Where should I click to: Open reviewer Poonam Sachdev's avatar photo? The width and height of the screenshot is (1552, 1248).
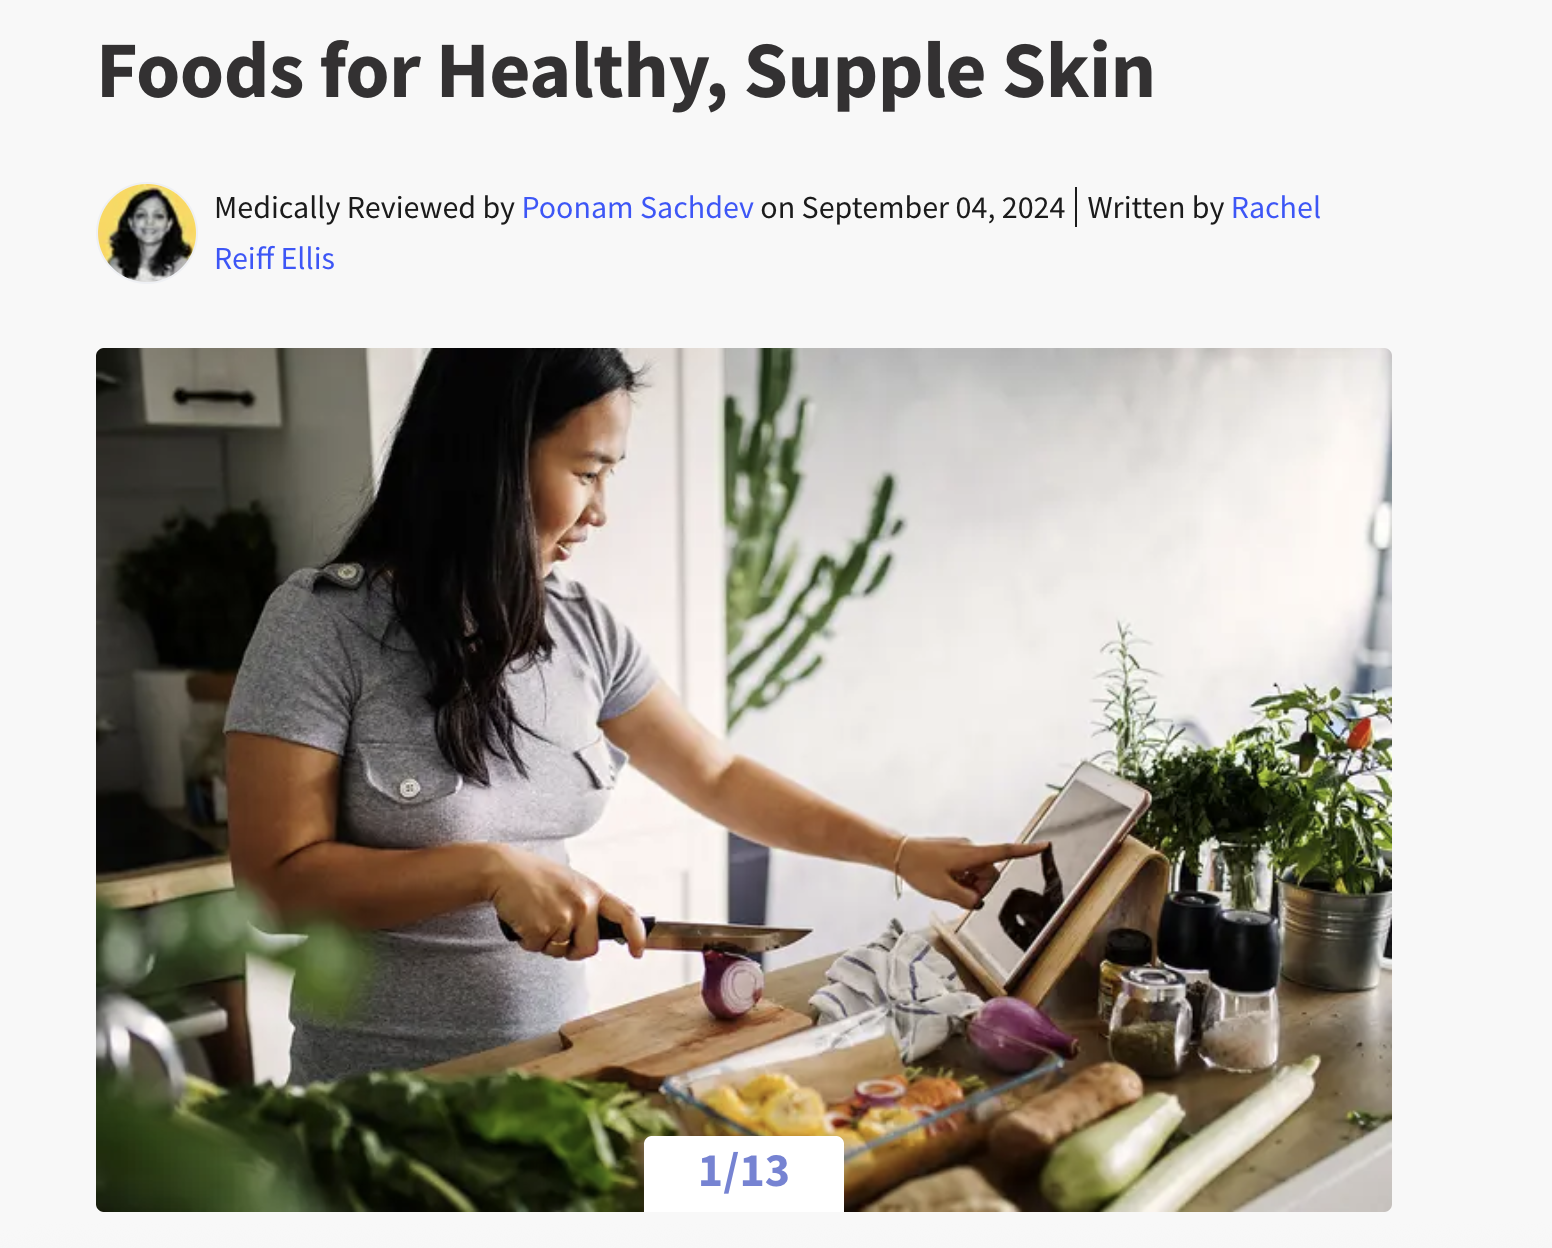[x=147, y=233]
